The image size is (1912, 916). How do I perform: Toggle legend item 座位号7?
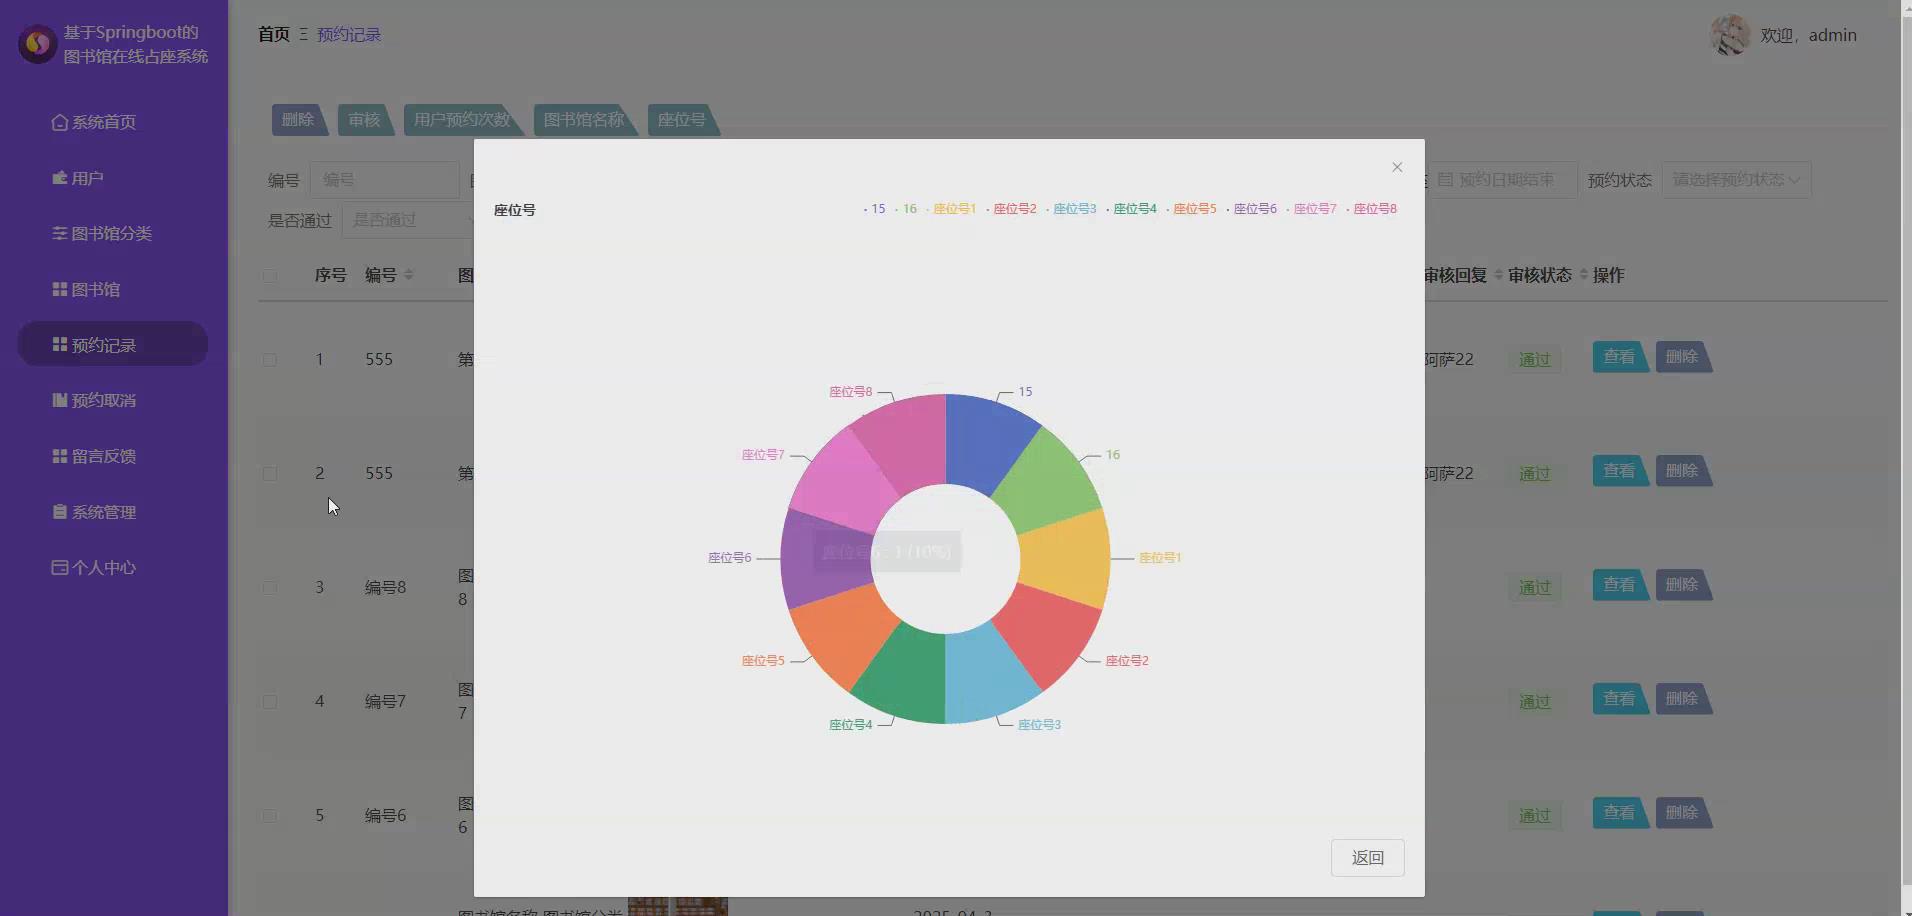tap(1311, 209)
